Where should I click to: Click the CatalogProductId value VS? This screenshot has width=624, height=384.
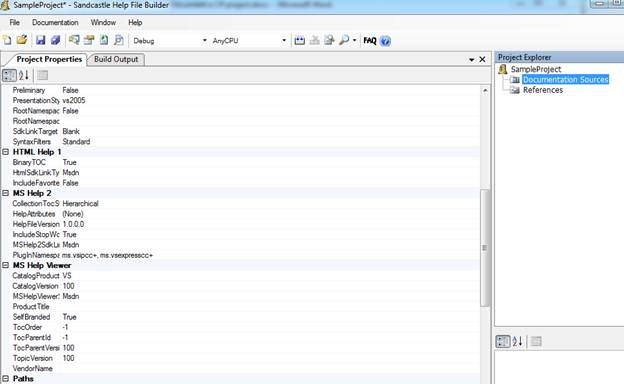(x=67, y=276)
